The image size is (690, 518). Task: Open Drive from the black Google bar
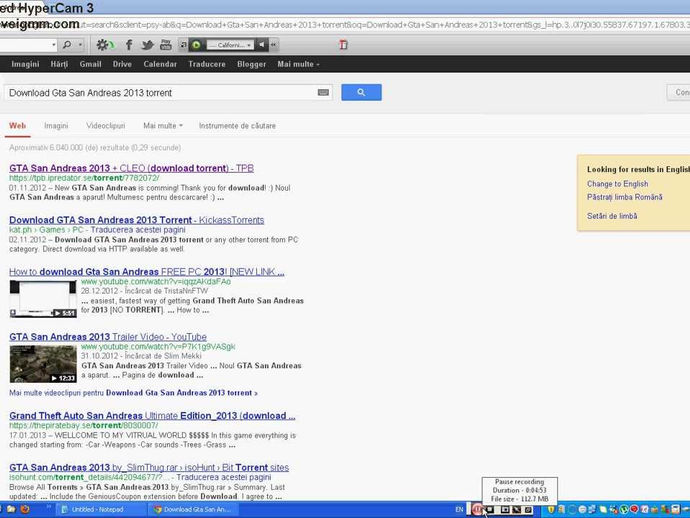click(122, 64)
